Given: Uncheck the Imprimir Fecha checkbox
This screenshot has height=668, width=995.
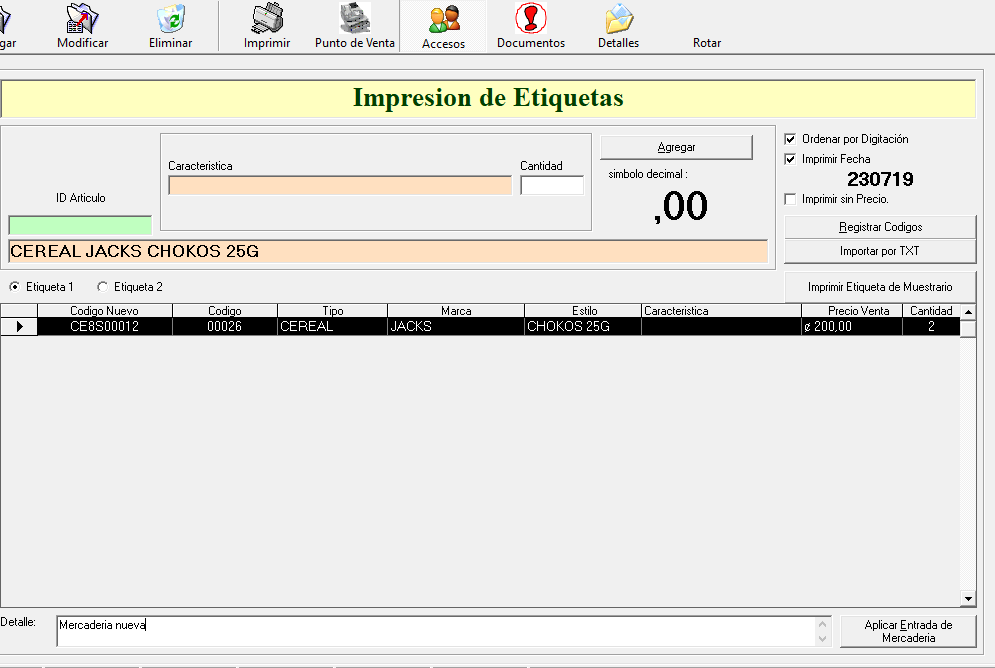Looking at the screenshot, I should coord(791,159).
